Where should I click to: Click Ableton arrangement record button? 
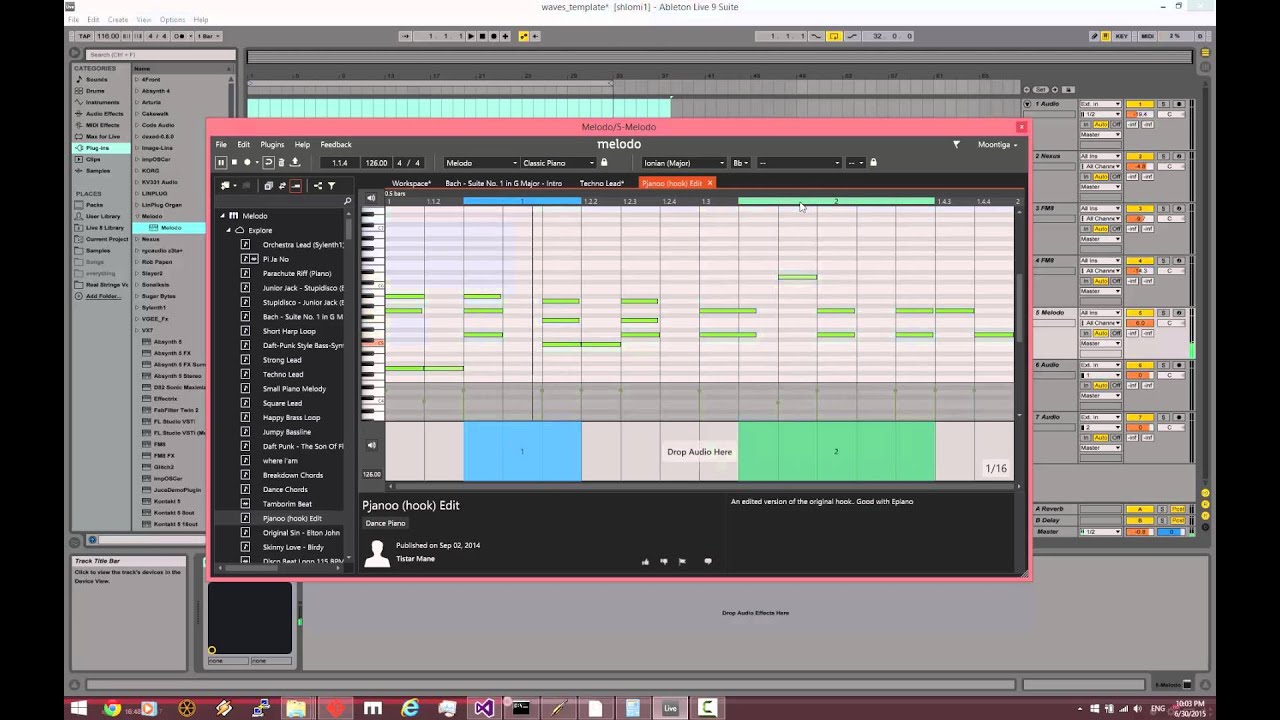tap(494, 36)
